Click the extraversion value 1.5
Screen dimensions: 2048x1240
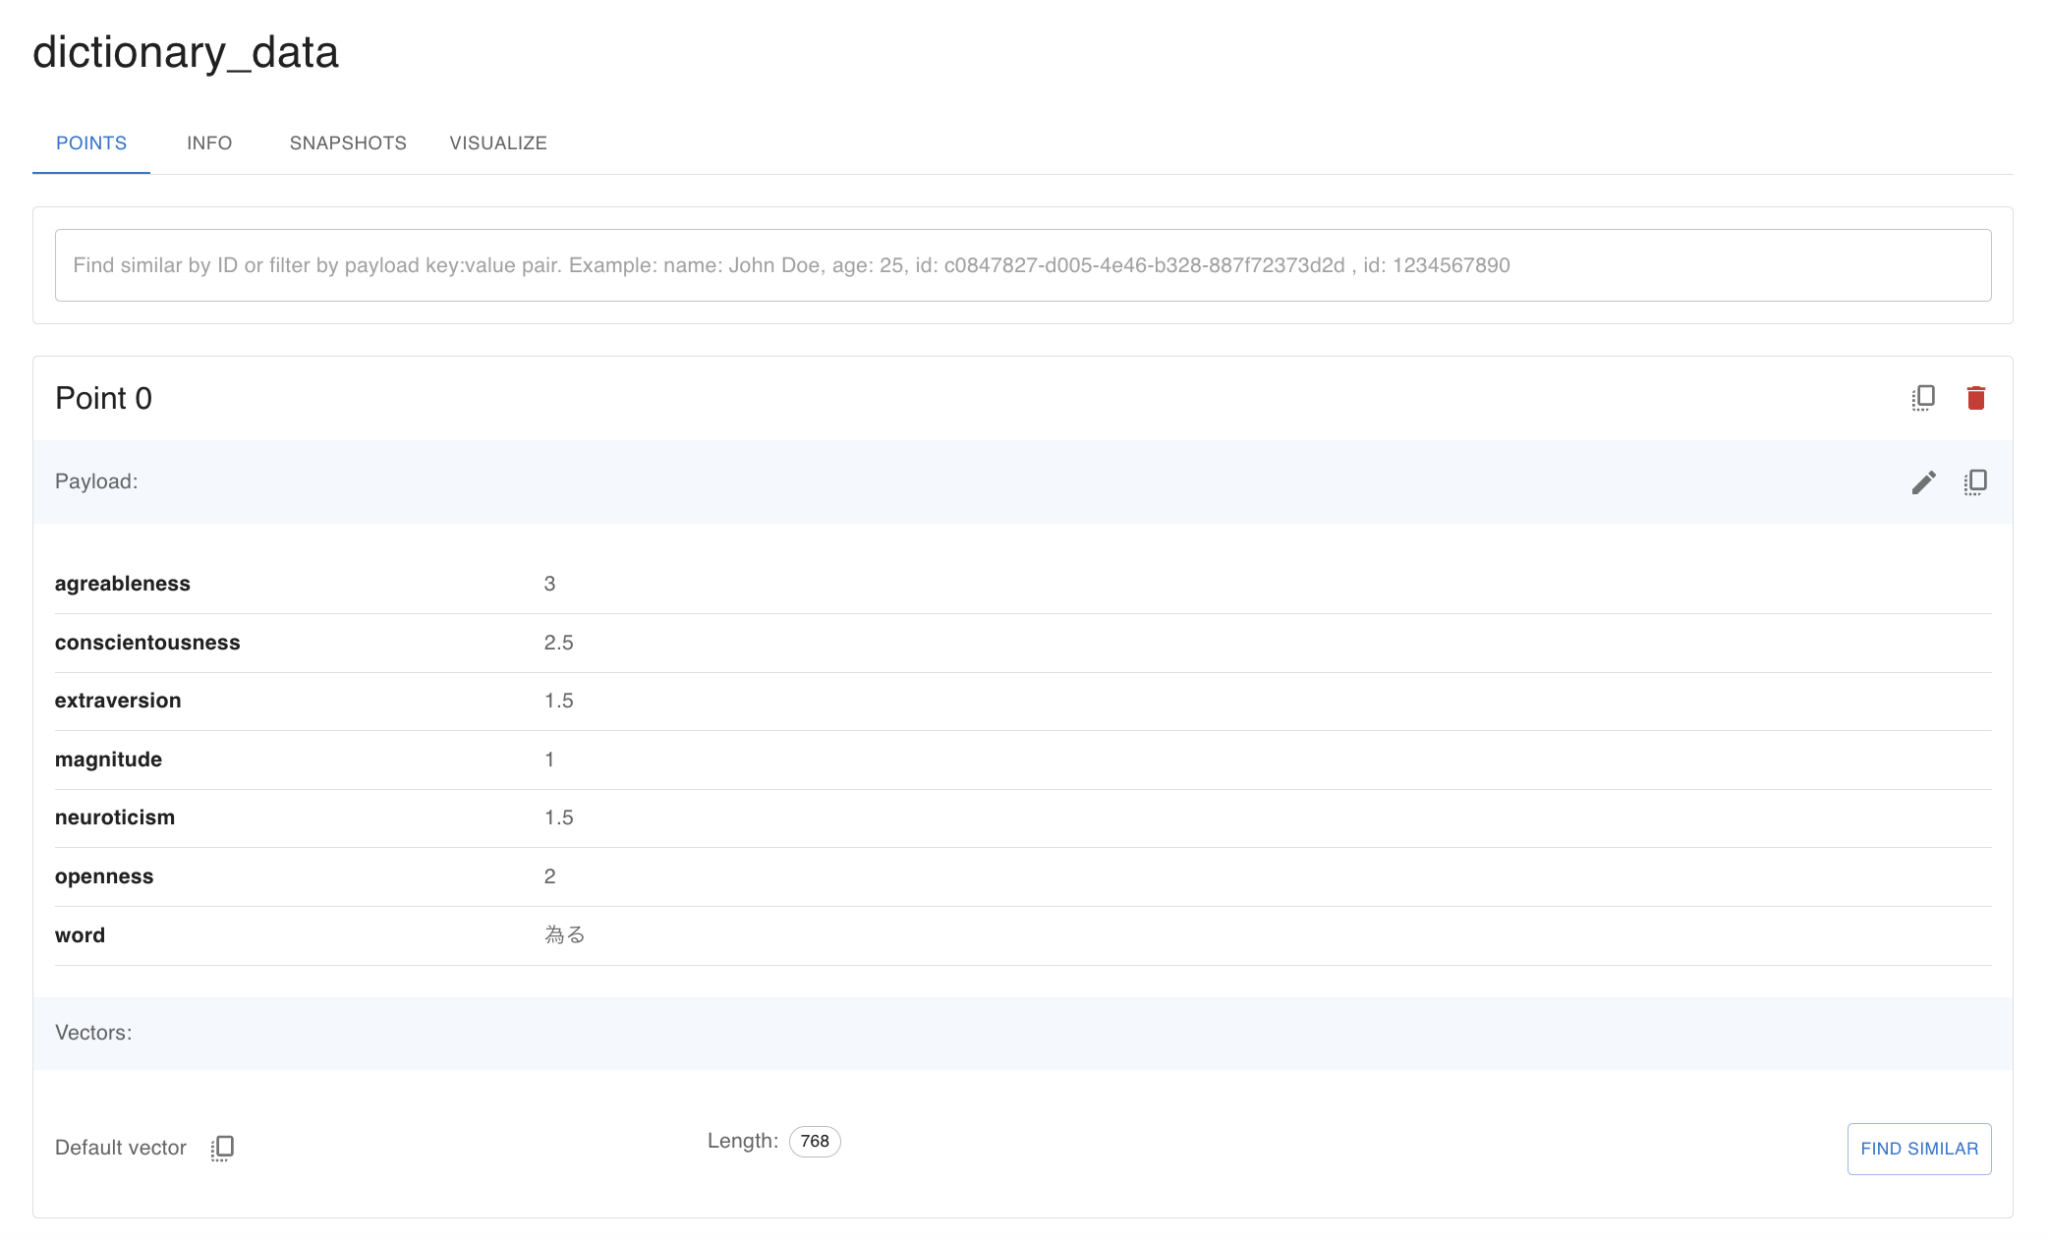(x=558, y=701)
